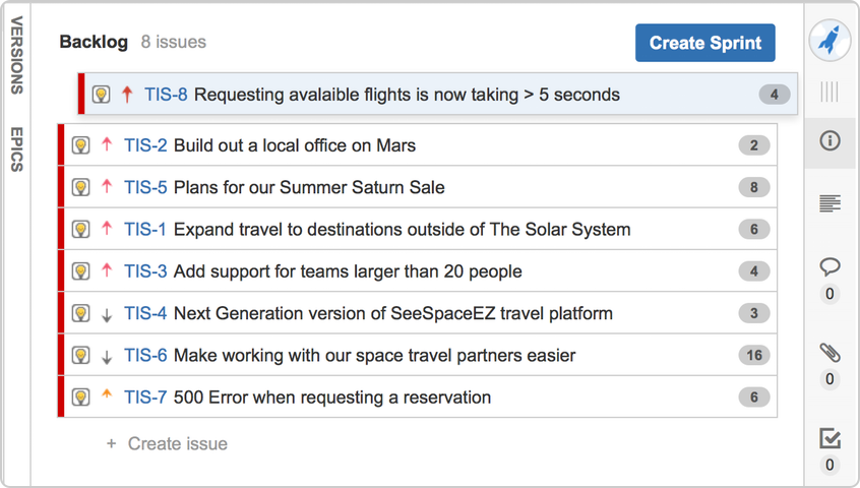
Task: Grab the vertical bars panel resize handle
Action: pyautogui.click(x=829, y=92)
